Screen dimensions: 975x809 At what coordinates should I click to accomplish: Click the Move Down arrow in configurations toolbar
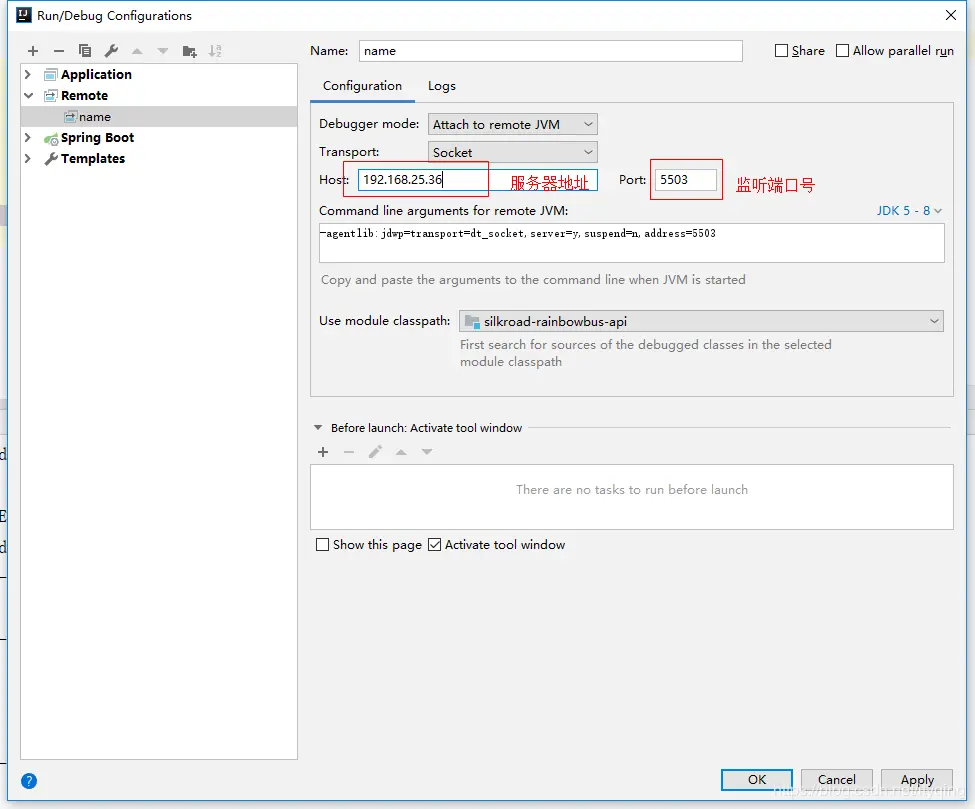tap(163, 51)
